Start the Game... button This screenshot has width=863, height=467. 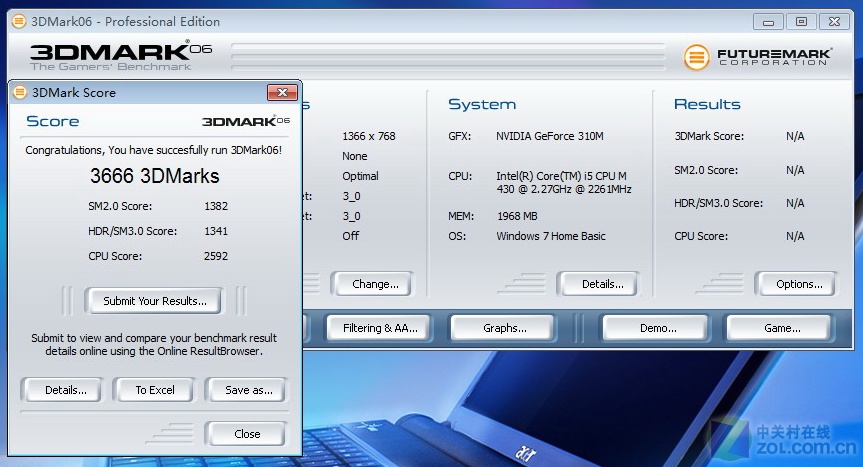pyautogui.click(x=781, y=328)
